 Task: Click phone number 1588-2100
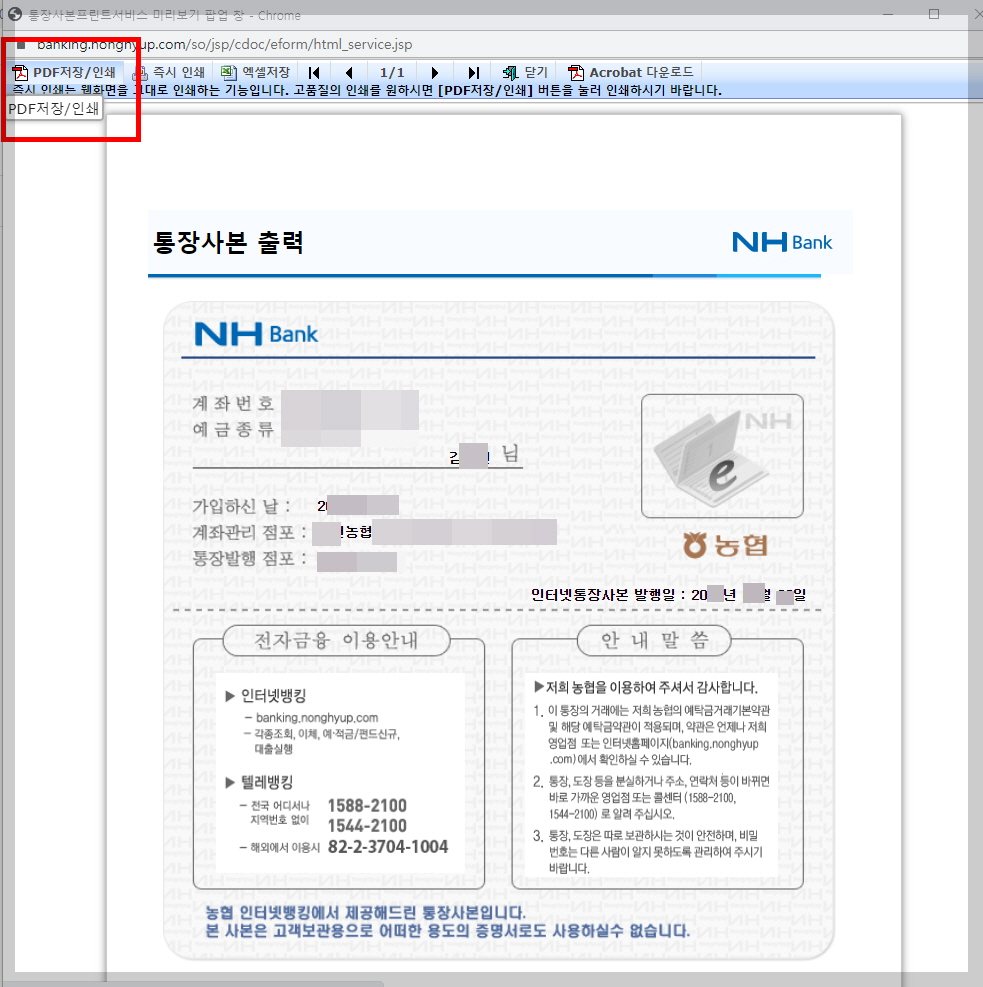(367, 806)
